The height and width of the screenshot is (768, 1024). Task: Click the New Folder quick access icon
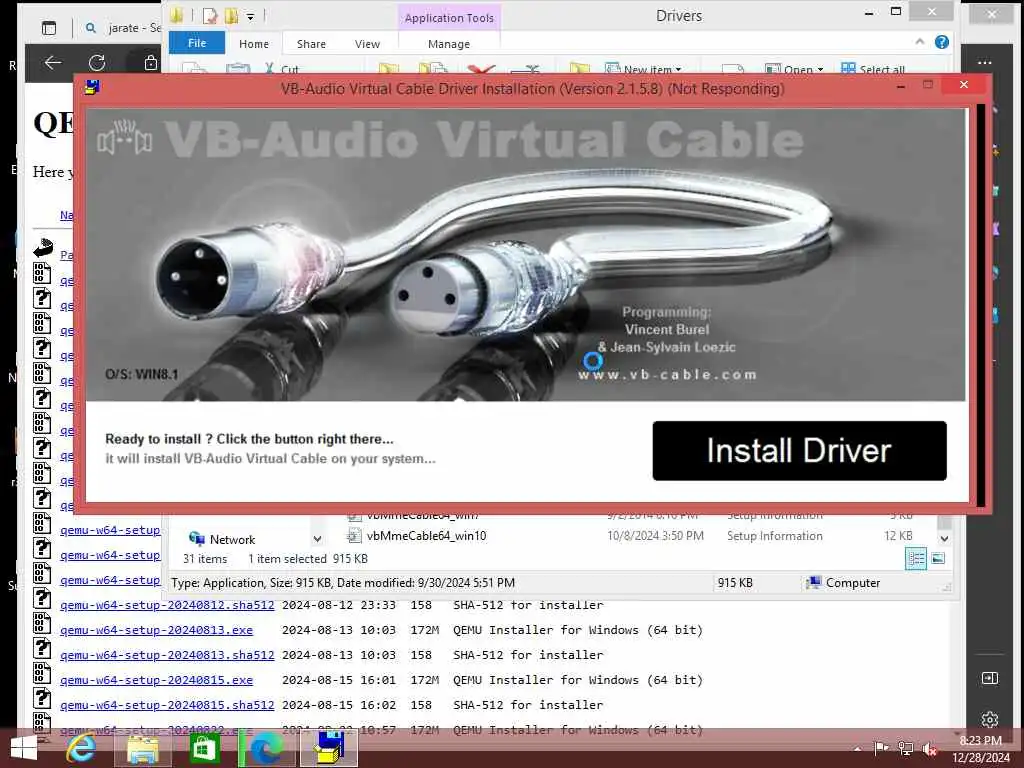pyautogui.click(x=231, y=16)
